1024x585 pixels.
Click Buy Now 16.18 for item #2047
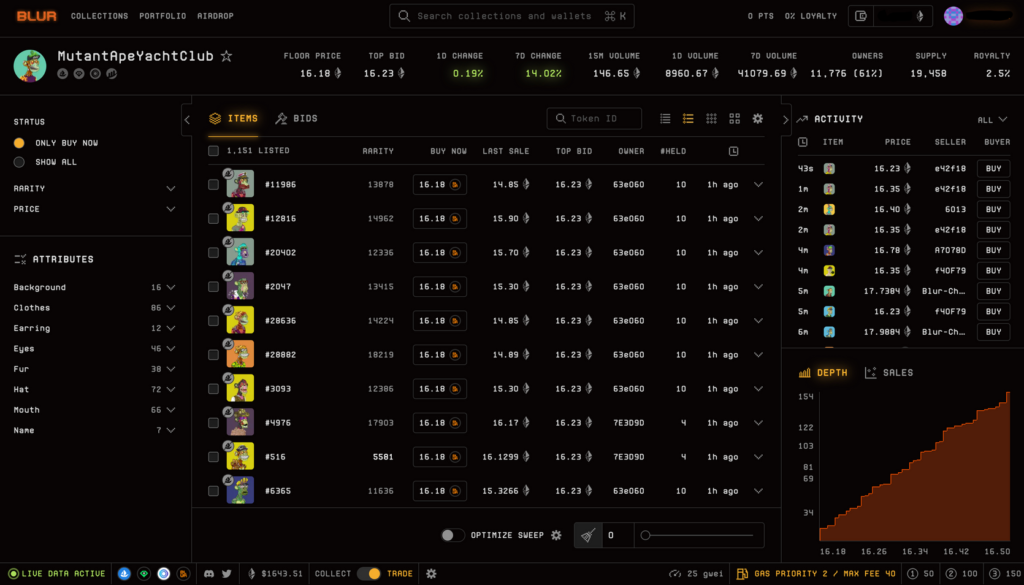tap(440, 287)
